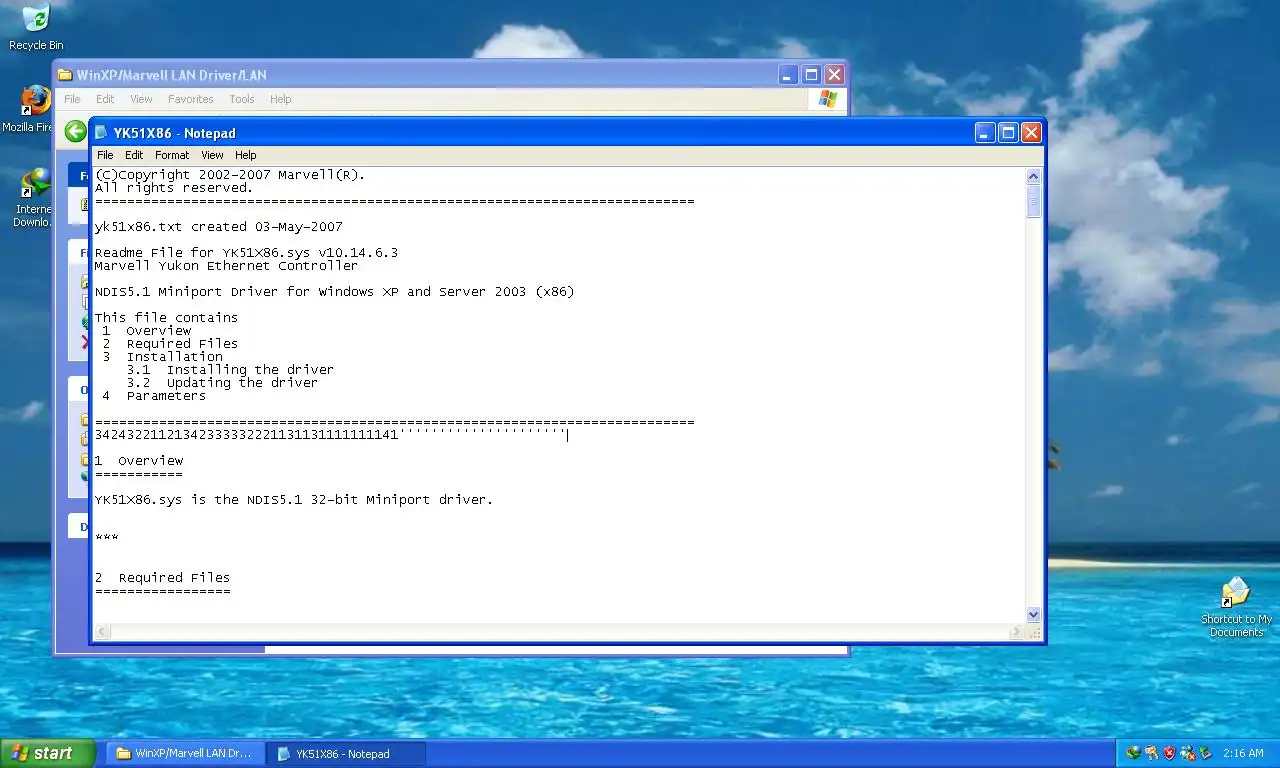This screenshot has width=1280, height=768.
Task: Minimize the Explorer window behind Notepad
Action: 788,75
